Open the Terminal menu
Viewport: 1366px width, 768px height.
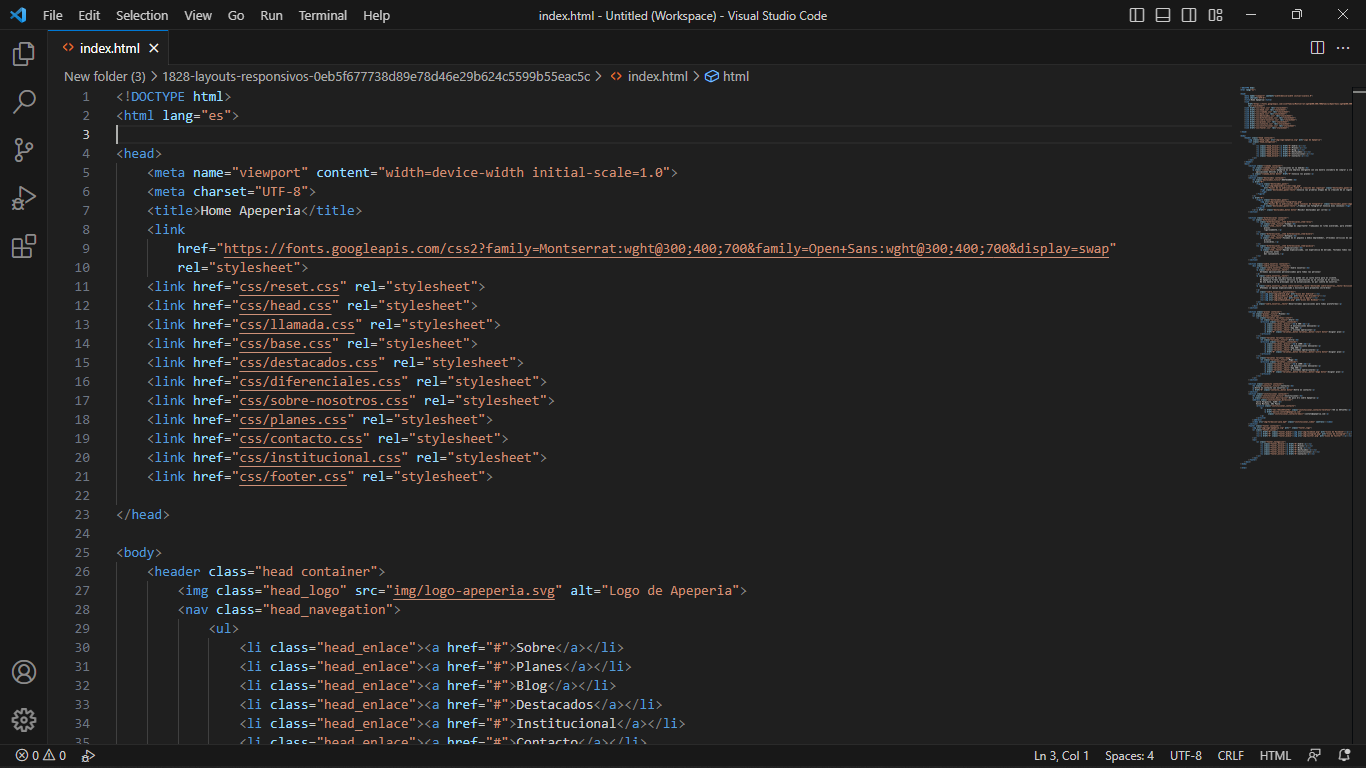[323, 15]
